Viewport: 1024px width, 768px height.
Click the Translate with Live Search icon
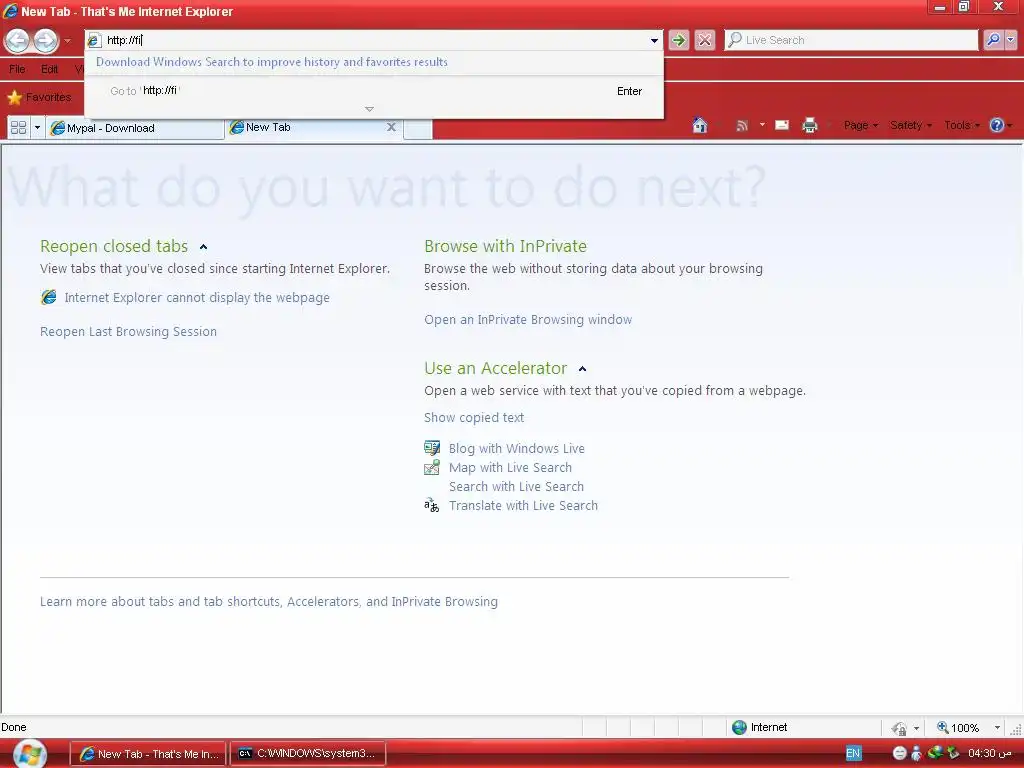432,505
